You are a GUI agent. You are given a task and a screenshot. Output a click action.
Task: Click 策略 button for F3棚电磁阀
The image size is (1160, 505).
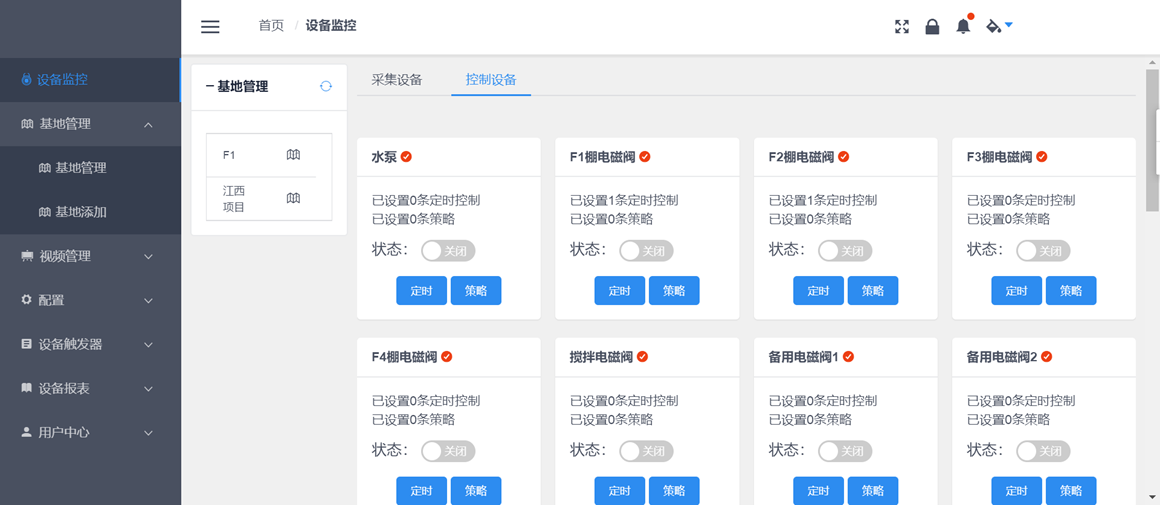(x=1070, y=291)
